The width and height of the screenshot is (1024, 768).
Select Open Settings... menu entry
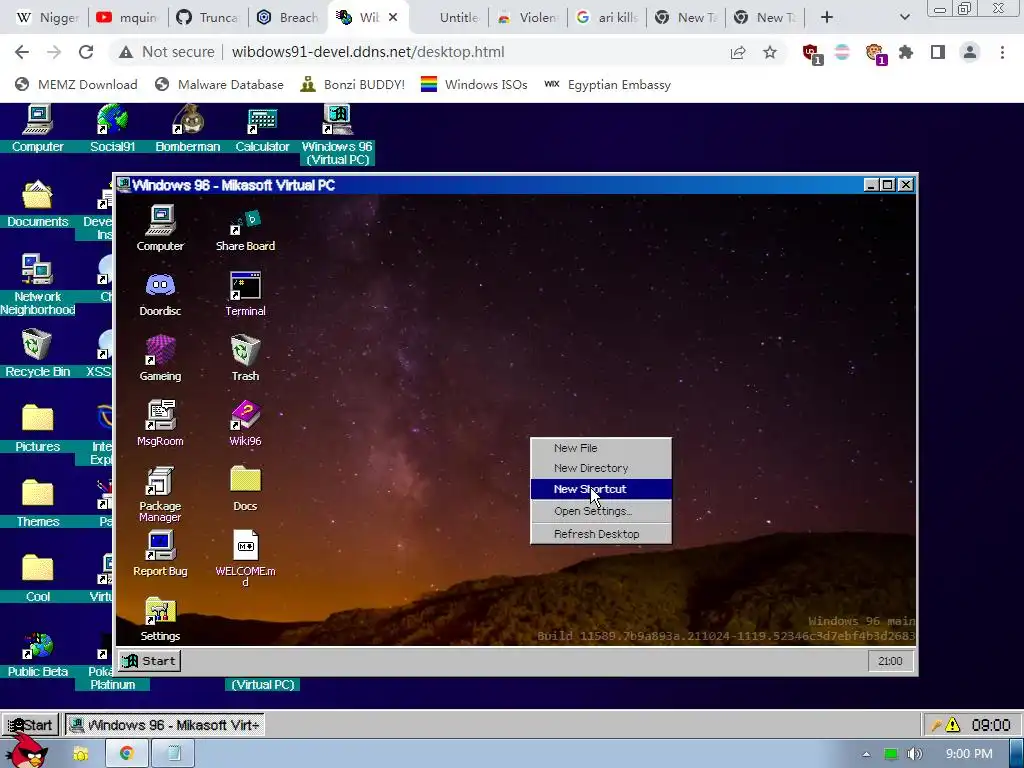[601, 511]
